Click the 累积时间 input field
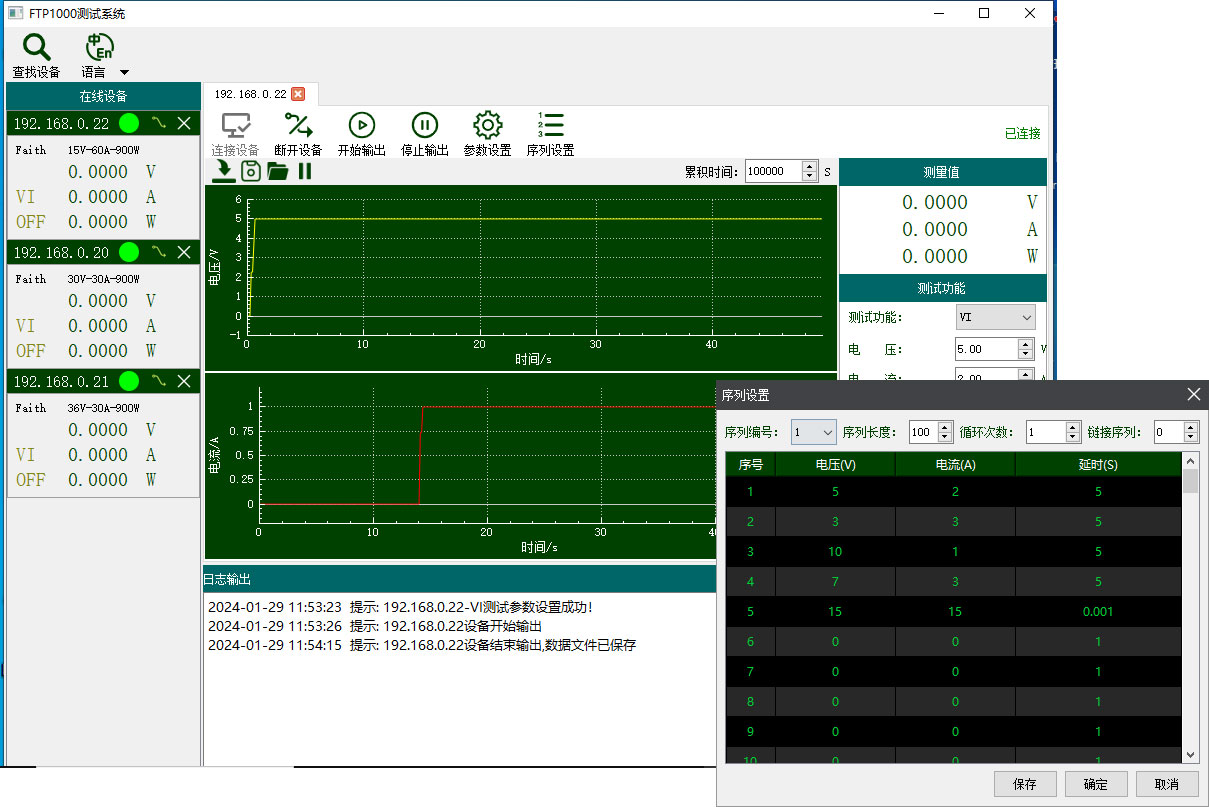This screenshot has height=807, width=1209. tap(773, 171)
